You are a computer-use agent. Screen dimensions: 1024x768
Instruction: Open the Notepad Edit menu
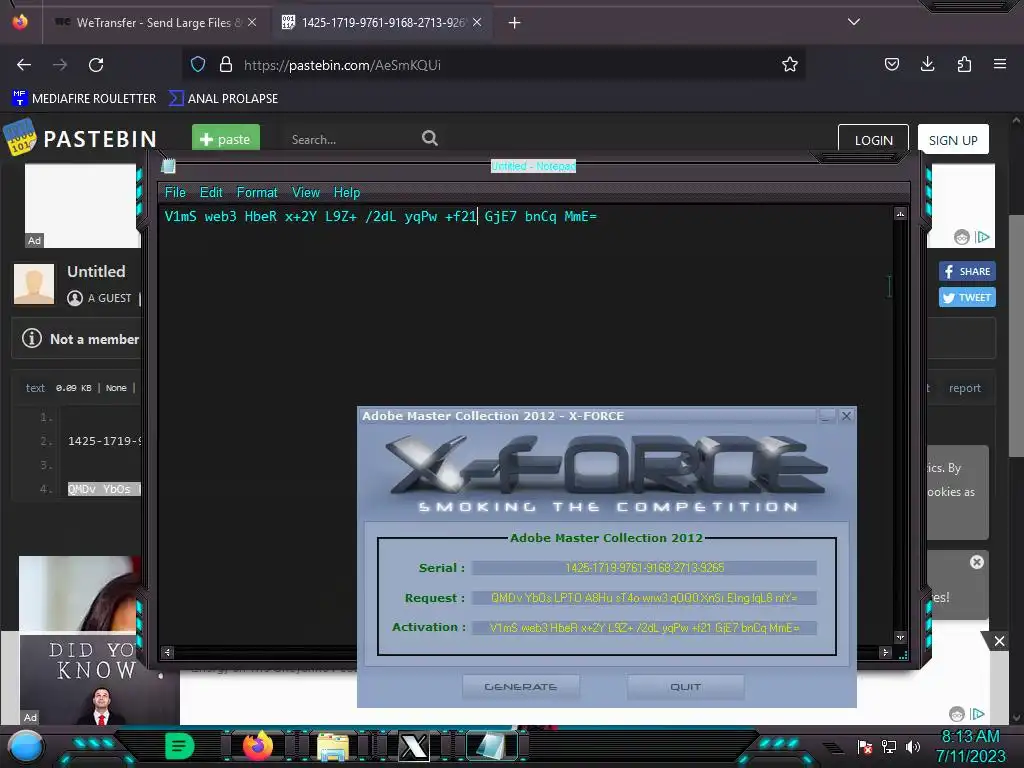pos(211,193)
